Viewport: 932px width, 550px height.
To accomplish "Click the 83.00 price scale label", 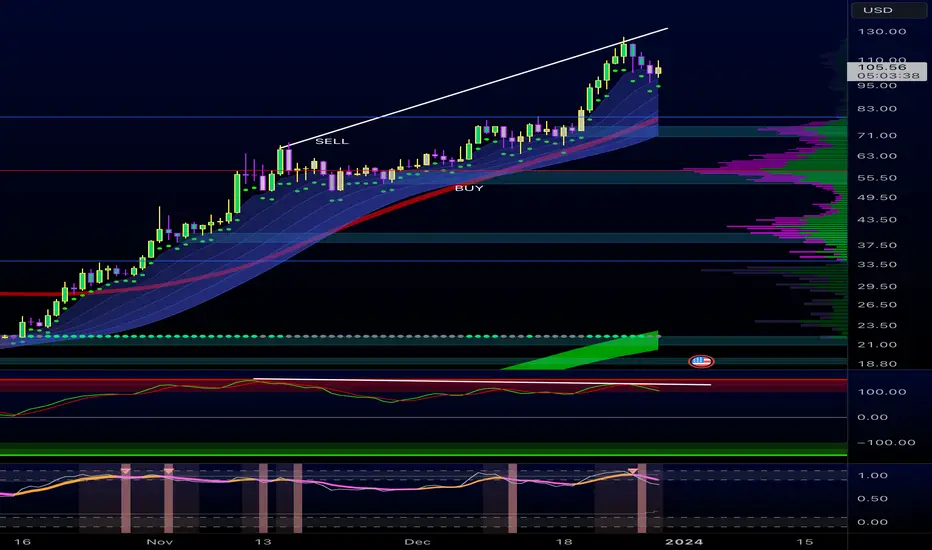I will click(x=877, y=109).
